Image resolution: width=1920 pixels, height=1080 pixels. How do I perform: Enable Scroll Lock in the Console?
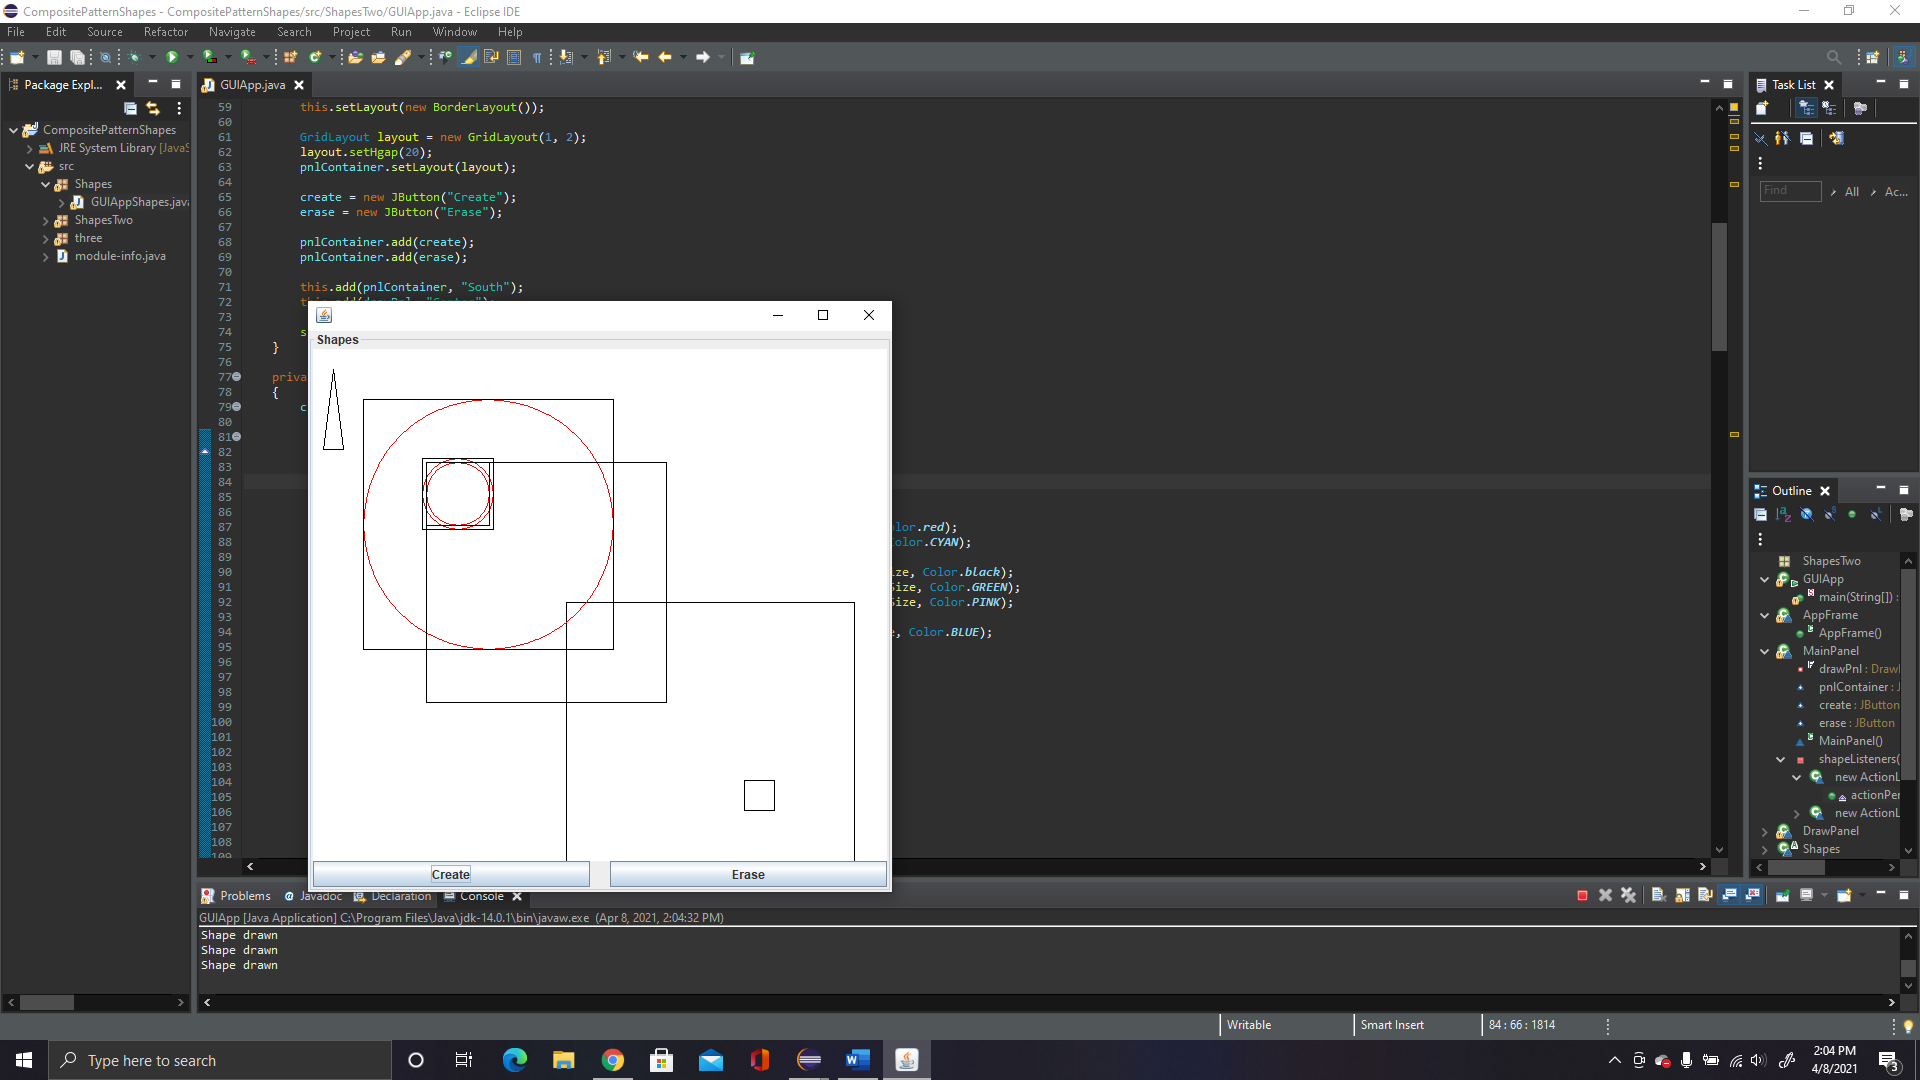click(1681, 895)
